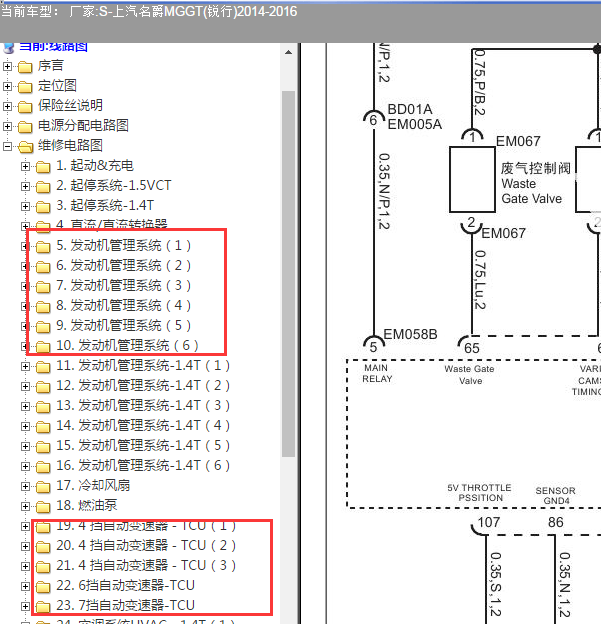Click folder icon of 2. 起停系统-1.5VCT

click(43, 187)
